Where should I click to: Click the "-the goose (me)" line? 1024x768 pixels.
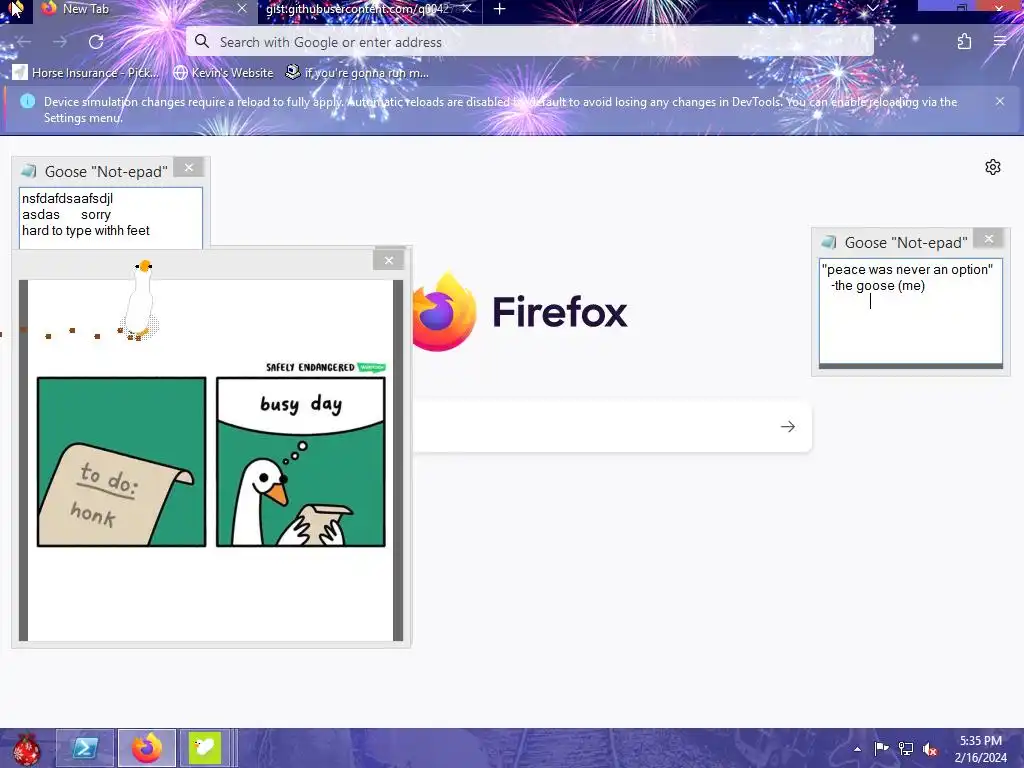[878, 285]
